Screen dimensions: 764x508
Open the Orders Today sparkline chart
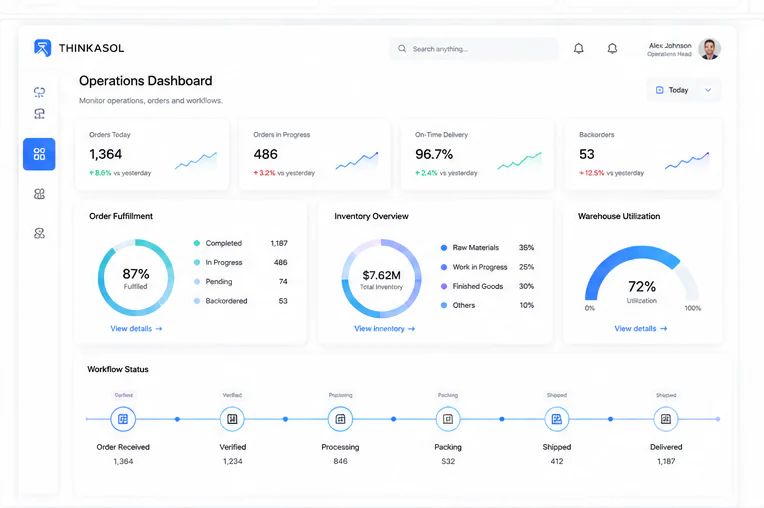tap(196, 161)
